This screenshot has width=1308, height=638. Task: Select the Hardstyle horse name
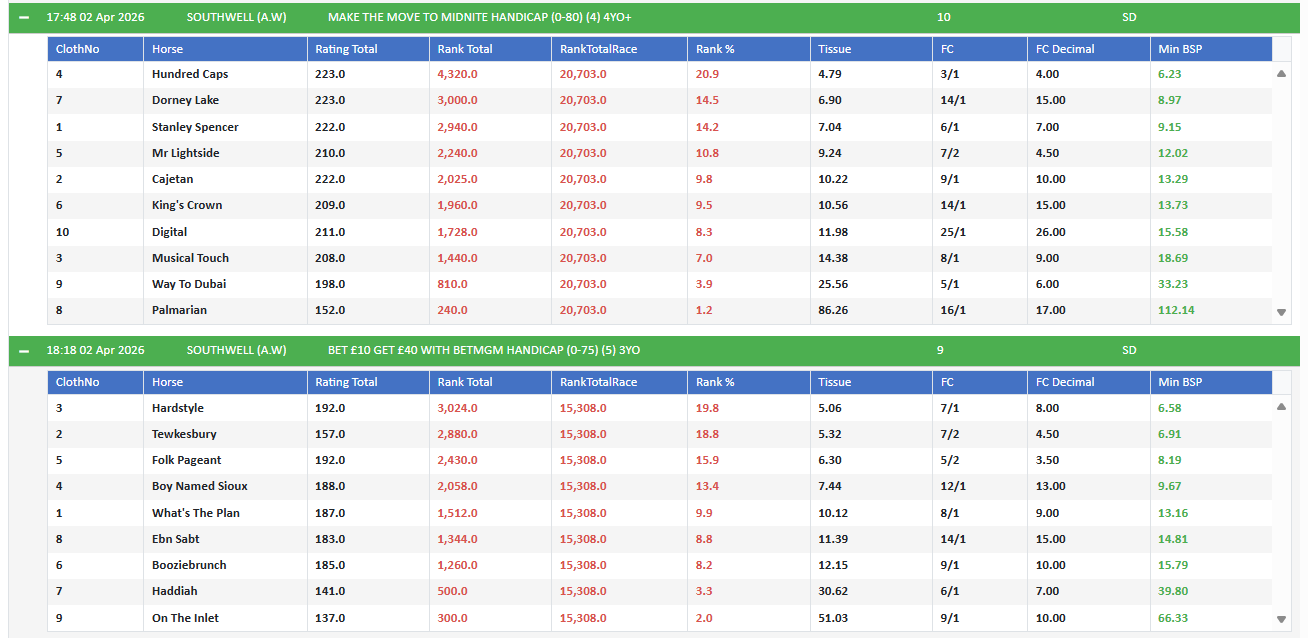pyautogui.click(x=181, y=408)
